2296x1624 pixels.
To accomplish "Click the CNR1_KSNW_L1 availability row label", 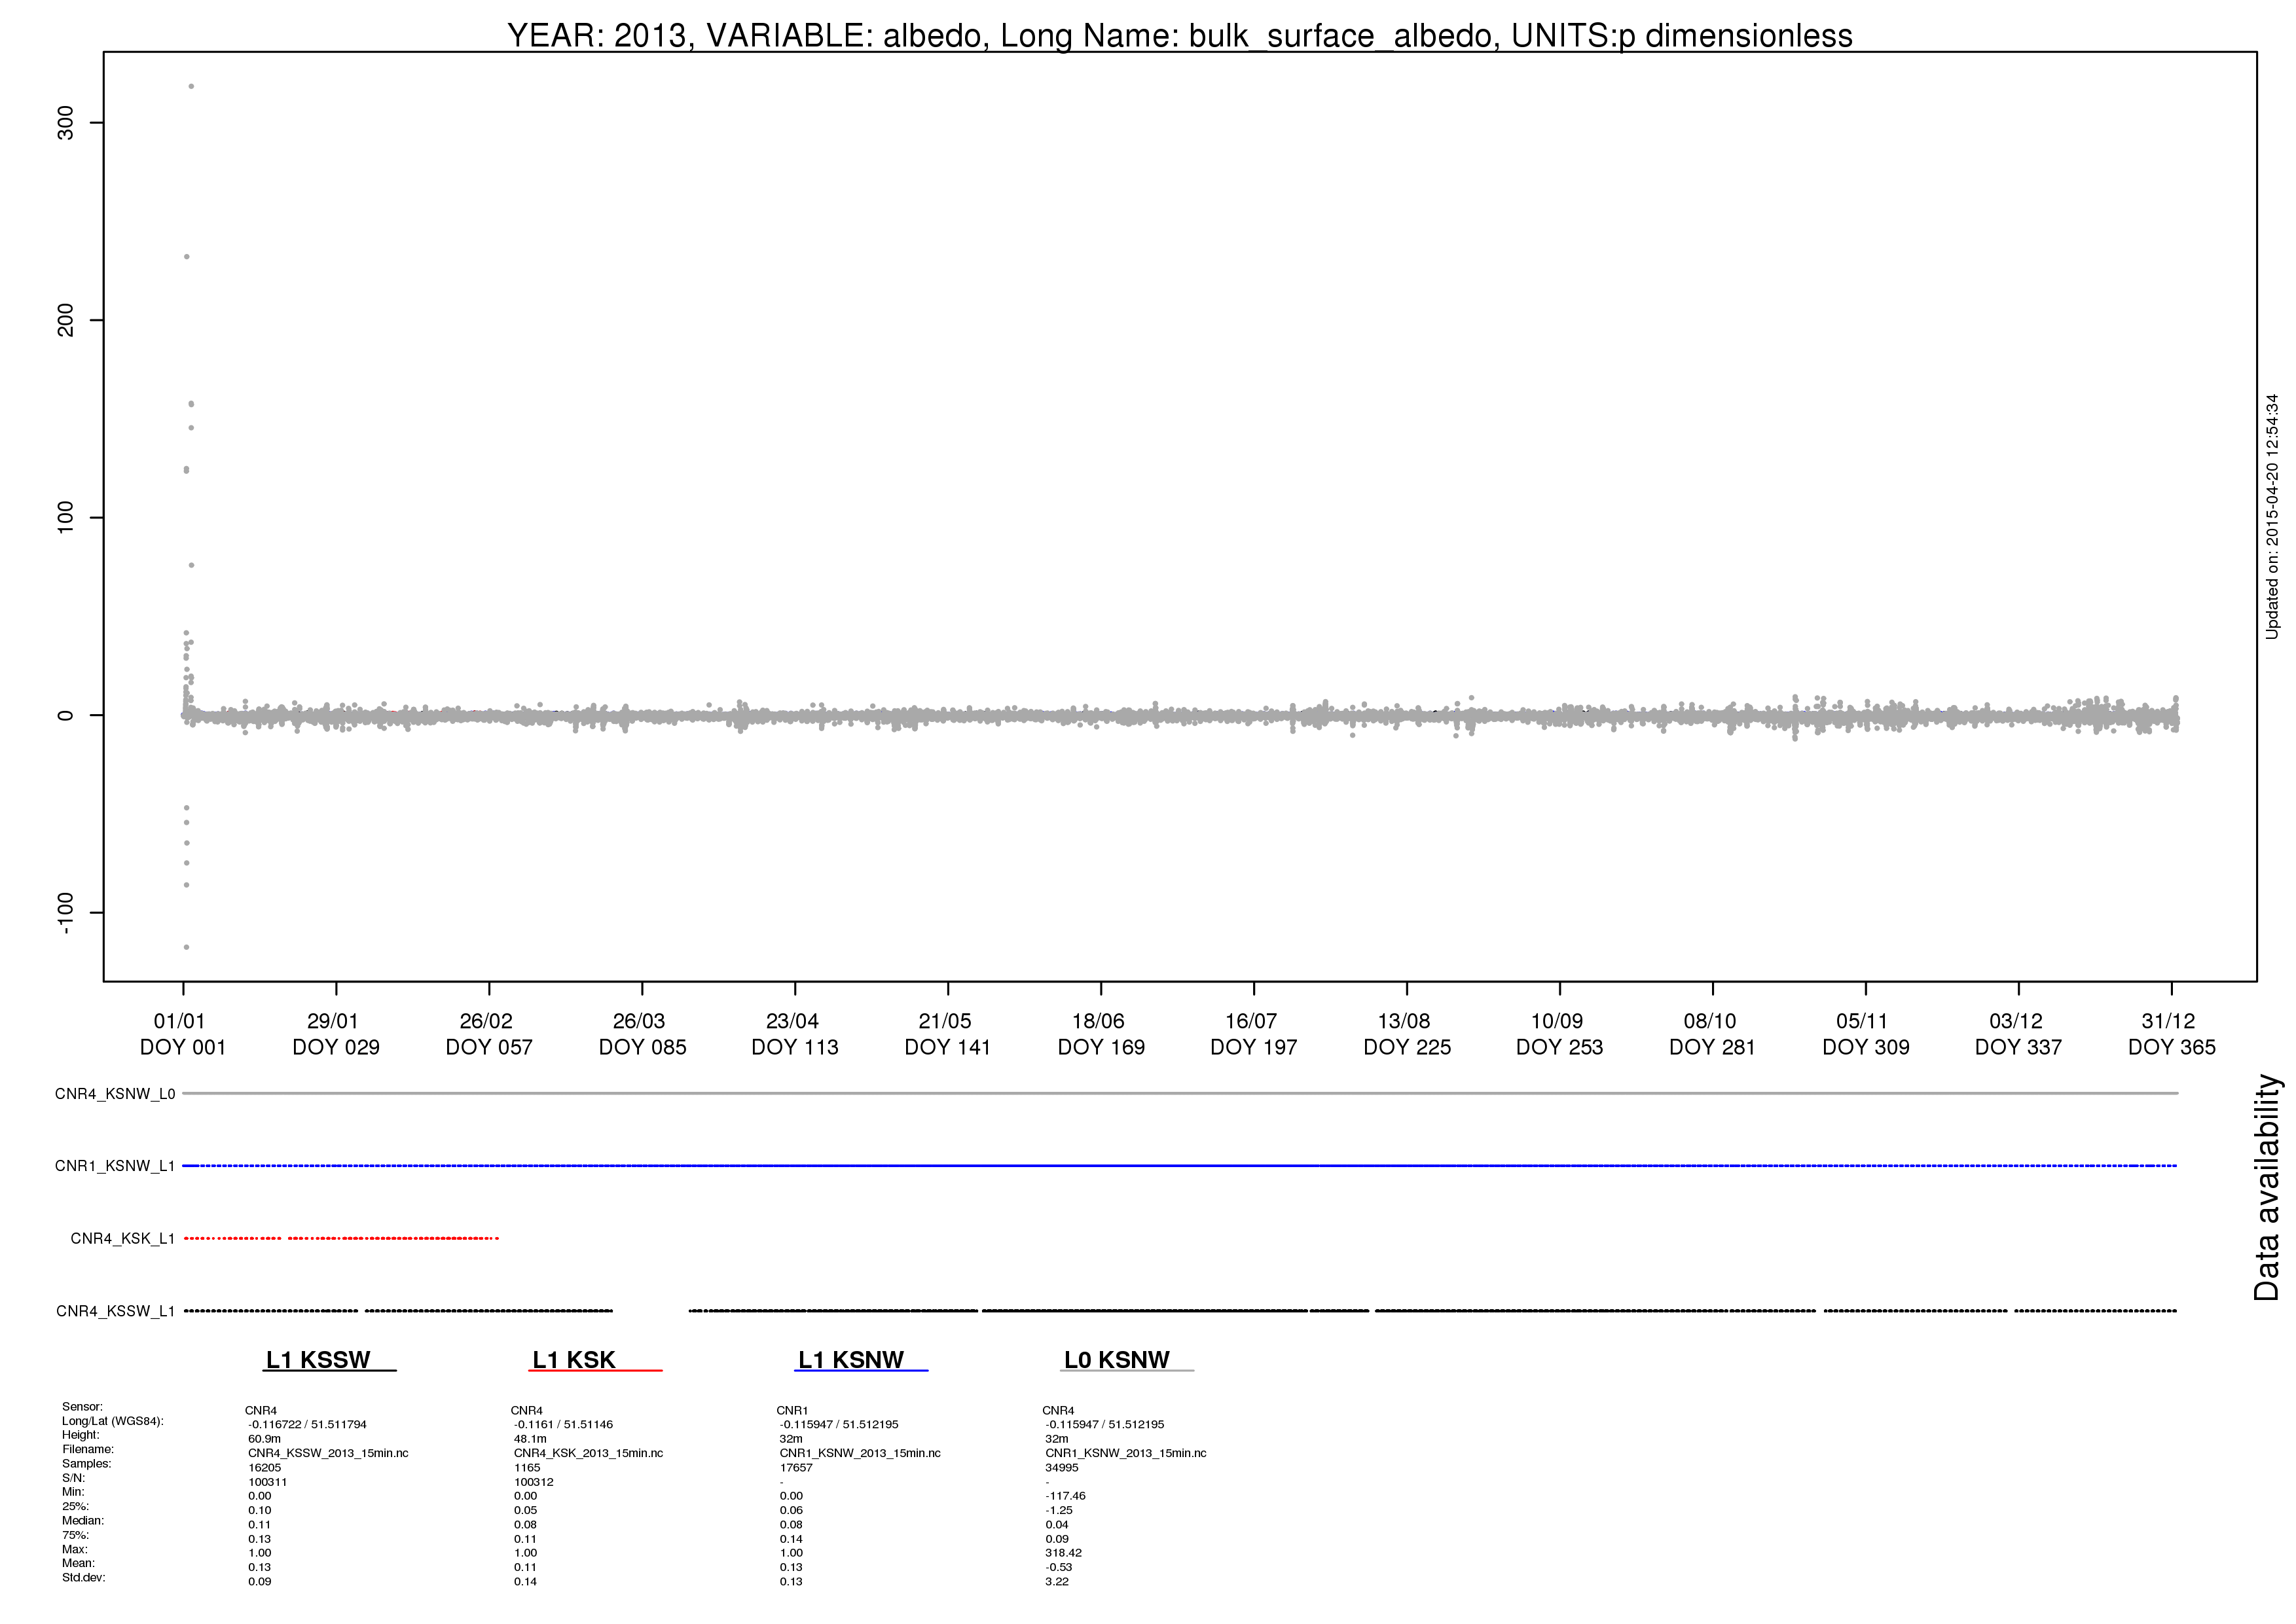I will (115, 1166).
